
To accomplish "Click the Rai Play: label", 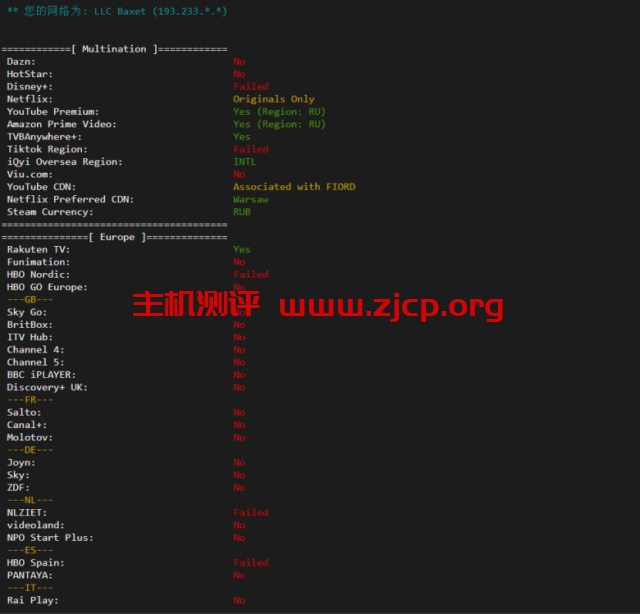I will click(x=33, y=601).
